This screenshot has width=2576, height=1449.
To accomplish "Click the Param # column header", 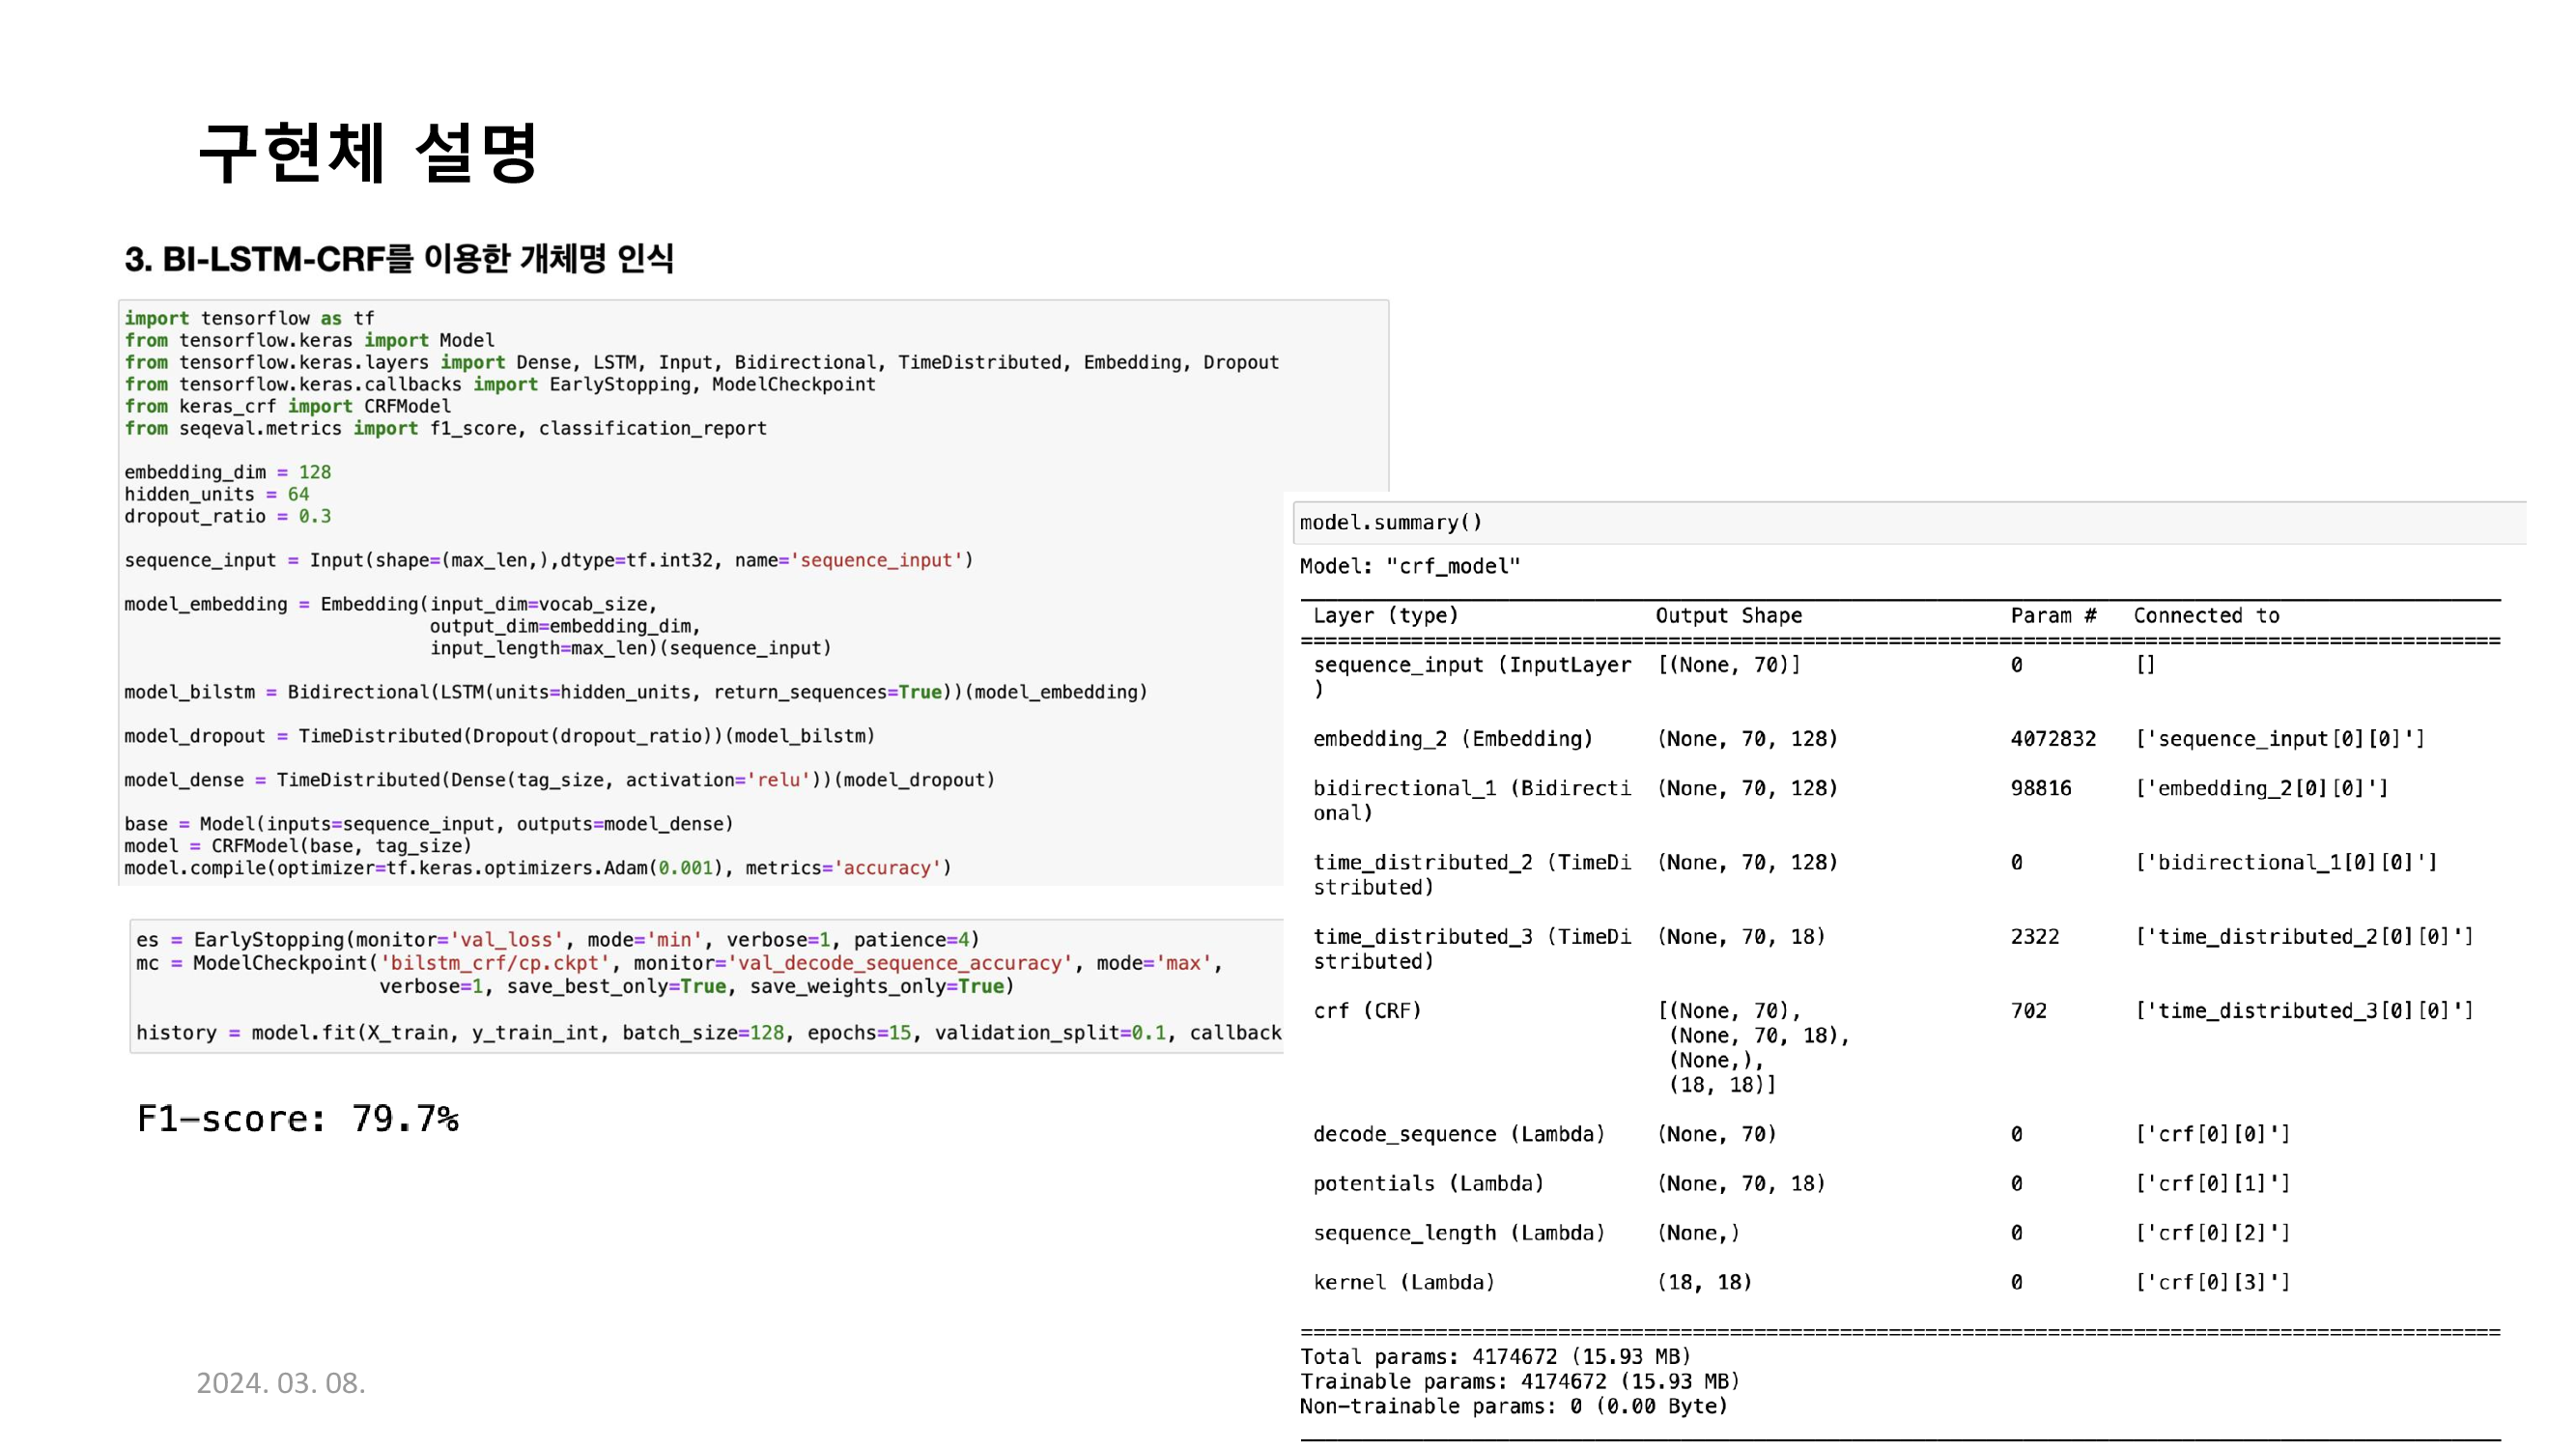I will pos(2052,615).
